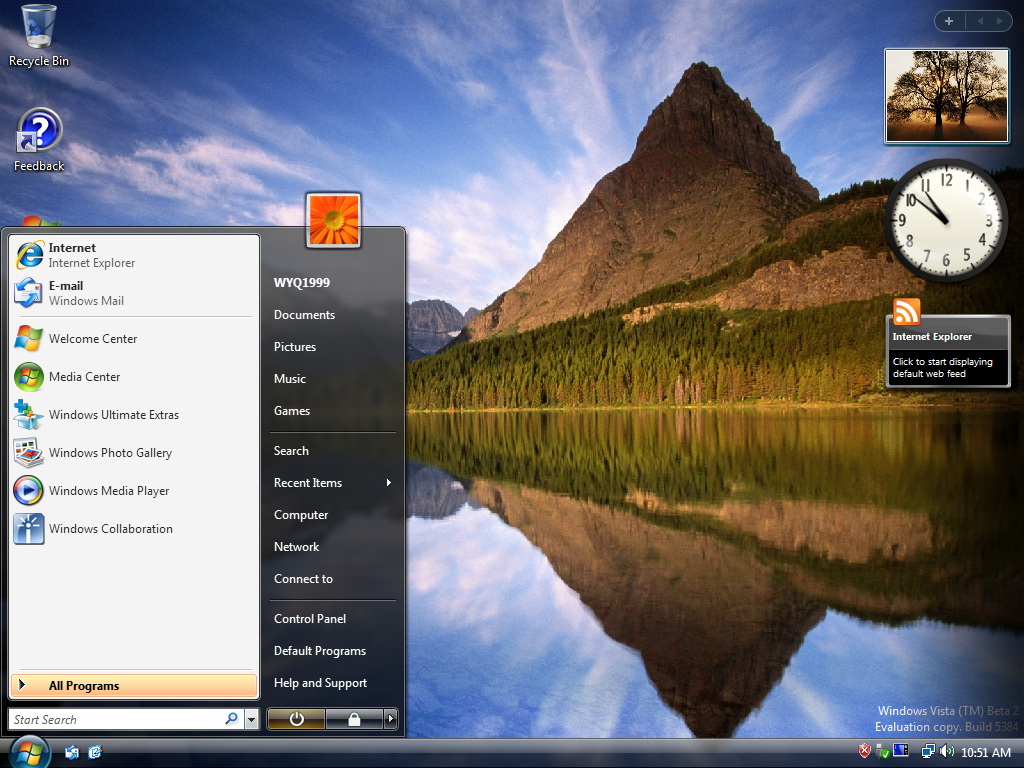Screen dimensions: 1024x768
Task: Go to previous sidebar gadget page arrow
Action: pyautogui.click(x=980, y=22)
